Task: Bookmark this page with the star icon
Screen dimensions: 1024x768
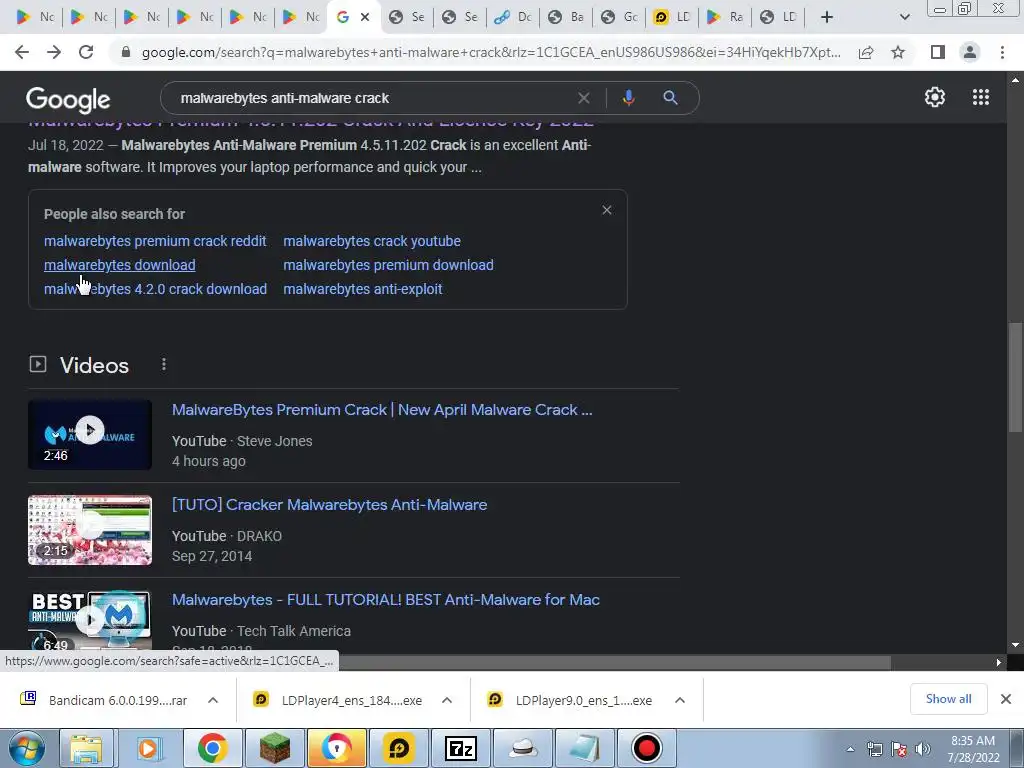Action: (x=898, y=52)
